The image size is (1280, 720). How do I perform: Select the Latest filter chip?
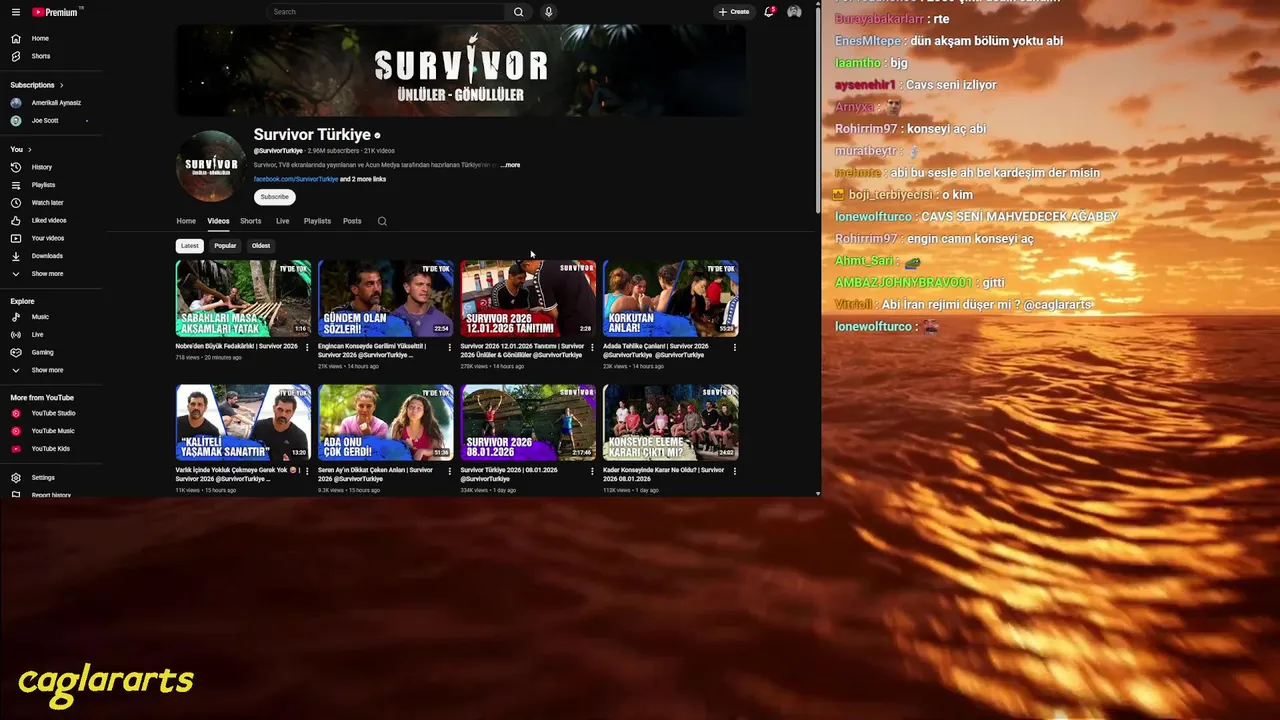[x=189, y=246]
